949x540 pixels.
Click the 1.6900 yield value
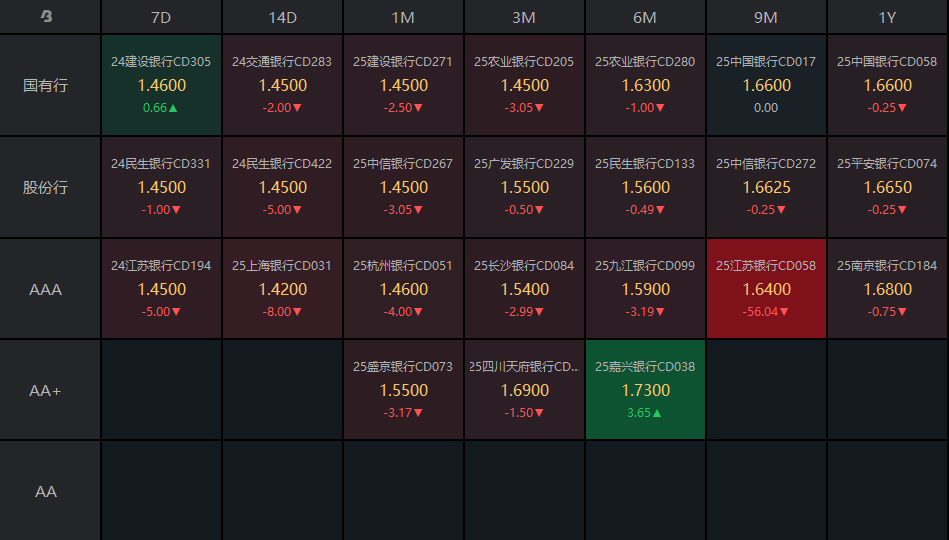525,390
